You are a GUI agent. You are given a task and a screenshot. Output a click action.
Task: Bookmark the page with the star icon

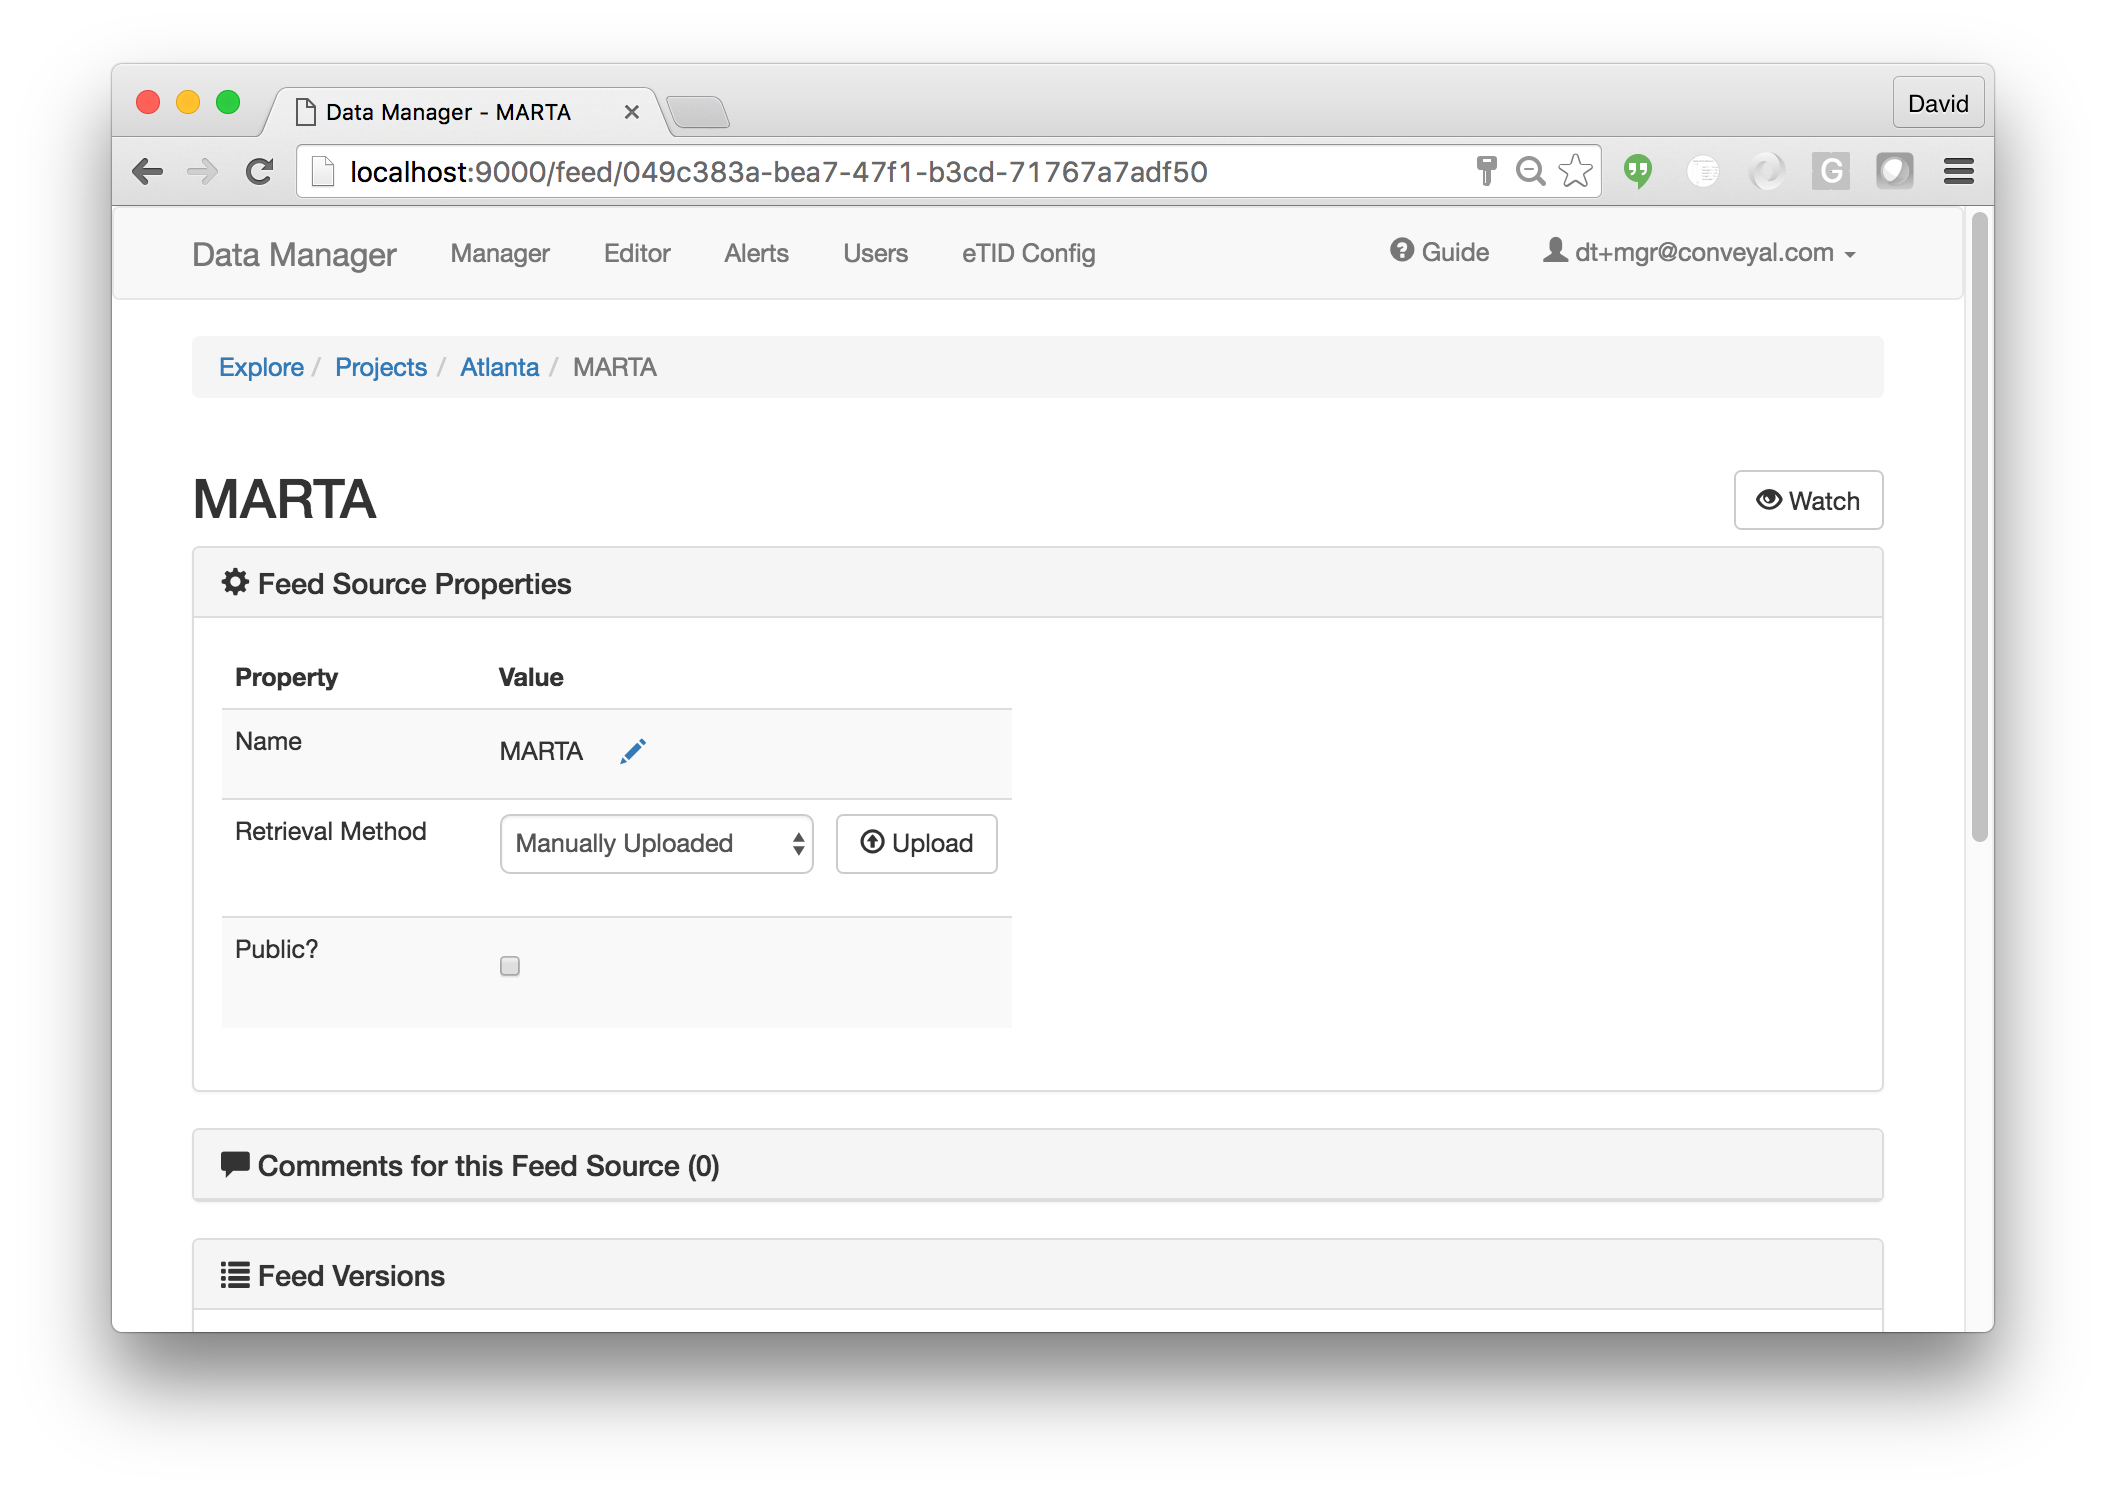coord(1575,171)
